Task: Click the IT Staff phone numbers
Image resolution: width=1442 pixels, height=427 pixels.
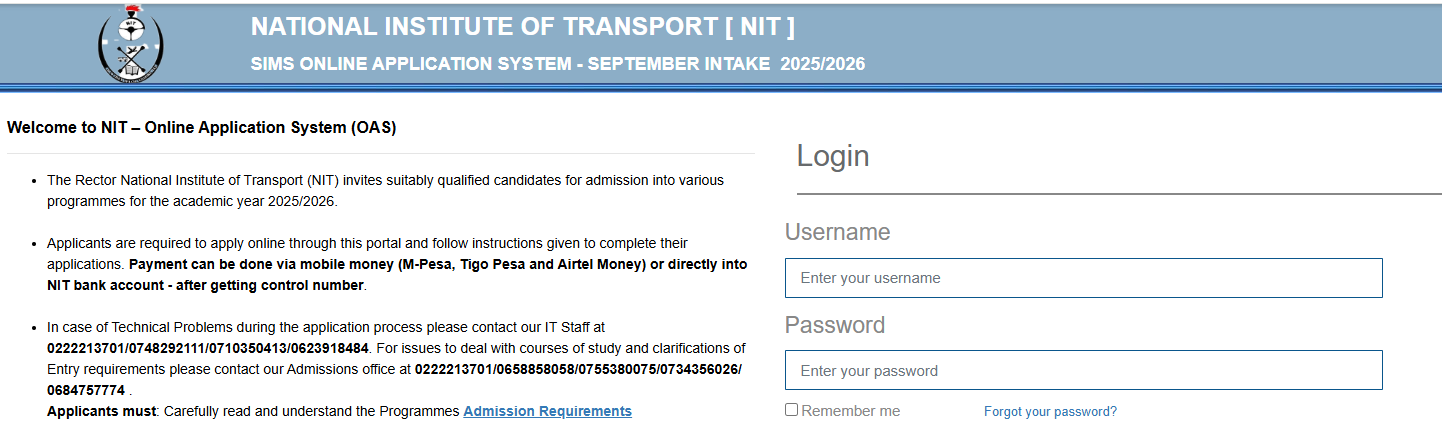Action: point(208,348)
